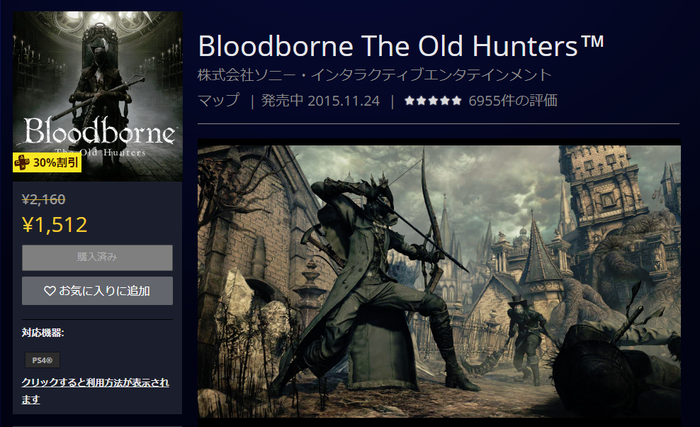The image size is (700, 427).
Task: Click the heart icon on the favorites button
Action: point(50,291)
